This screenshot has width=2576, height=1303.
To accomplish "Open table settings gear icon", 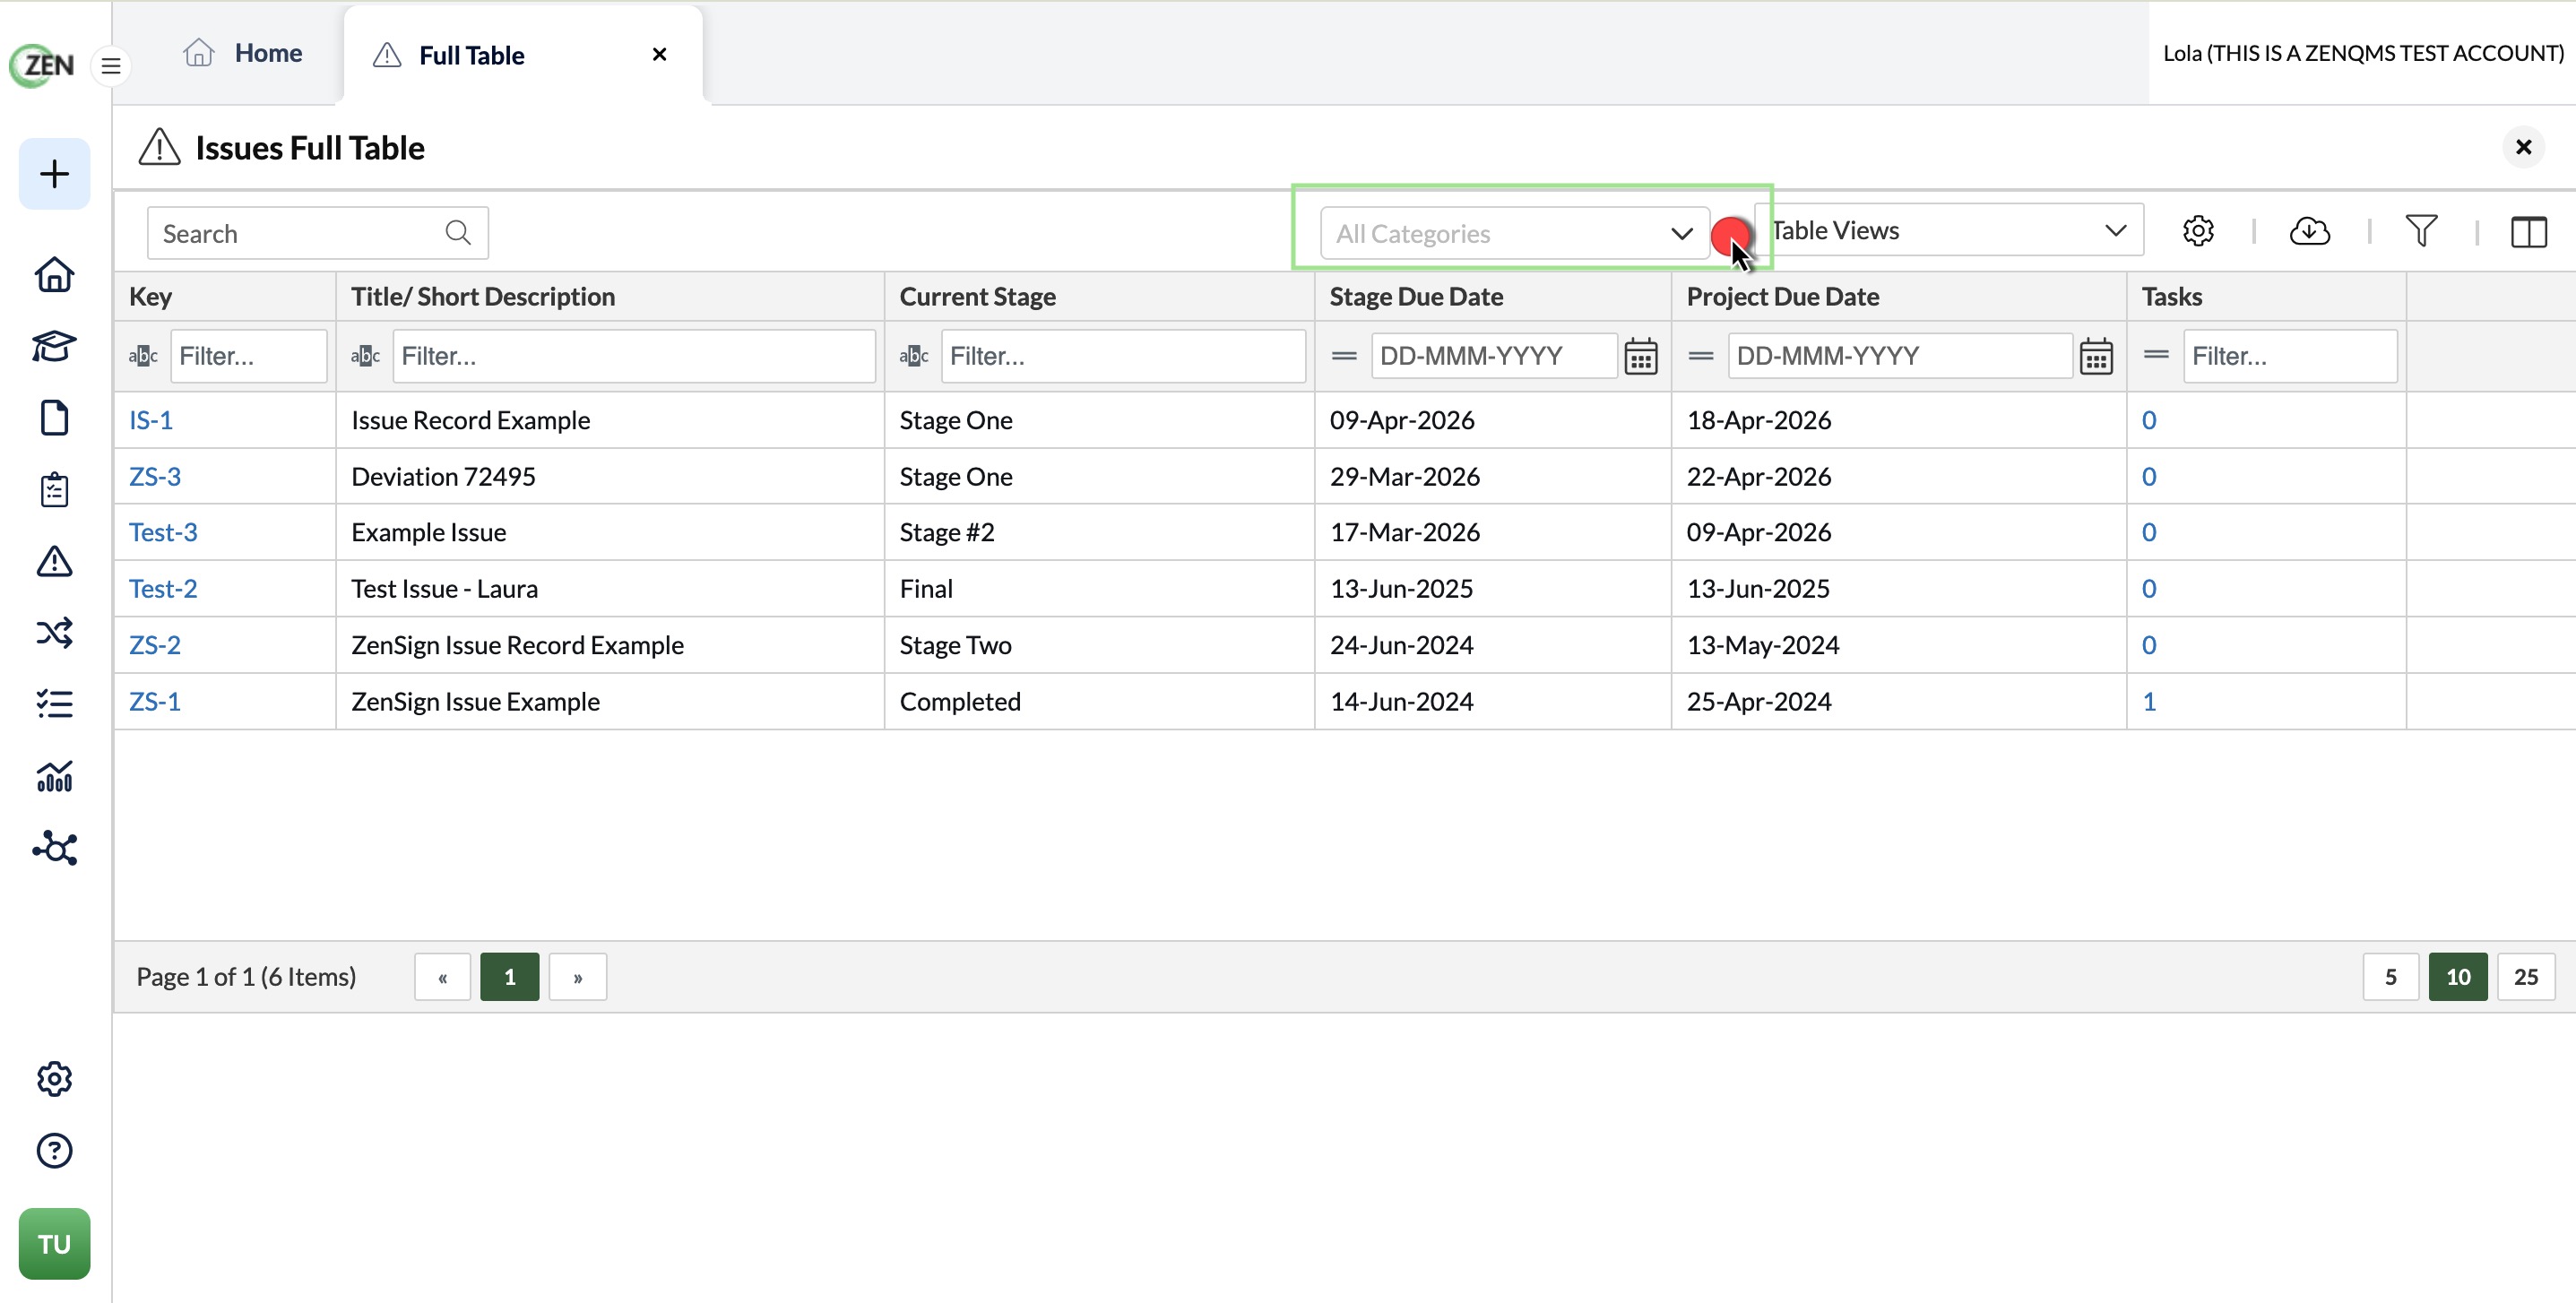I will 2197,232.
